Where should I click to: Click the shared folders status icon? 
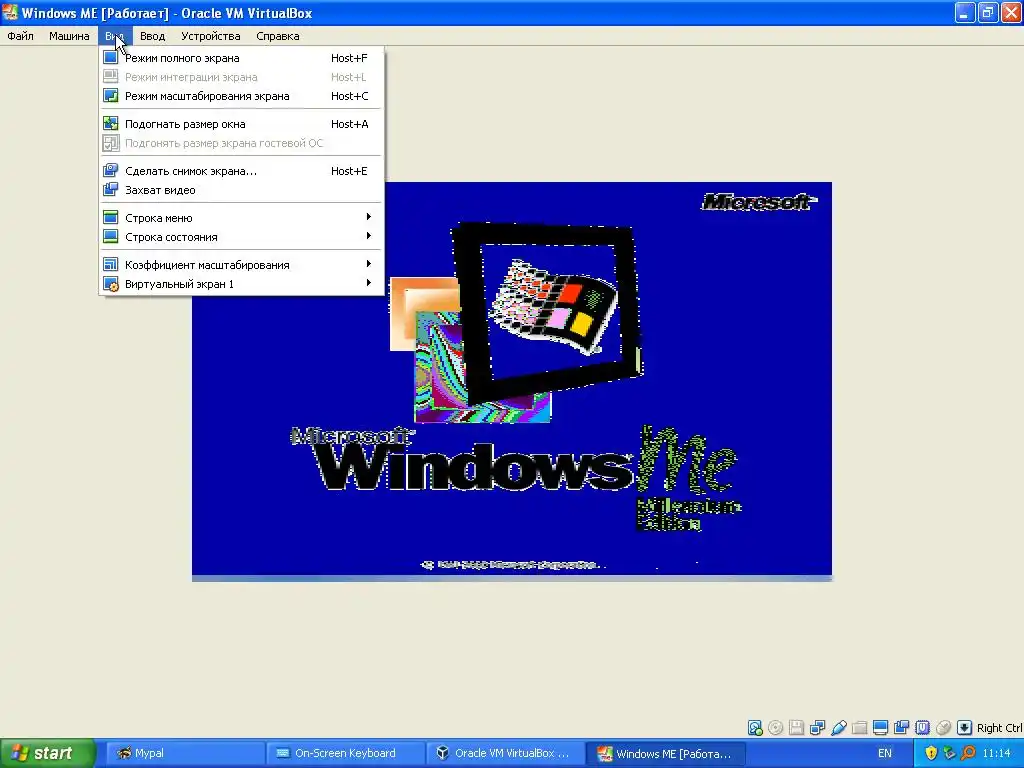pyautogui.click(x=859, y=728)
